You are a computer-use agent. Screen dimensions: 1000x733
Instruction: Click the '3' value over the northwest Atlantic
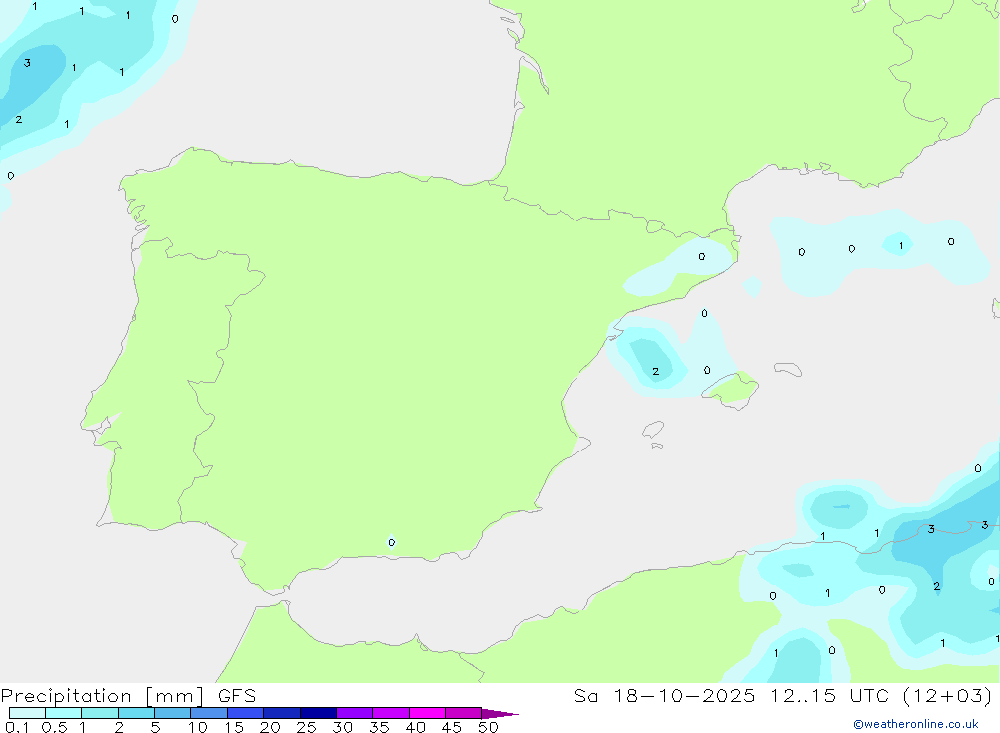(27, 63)
